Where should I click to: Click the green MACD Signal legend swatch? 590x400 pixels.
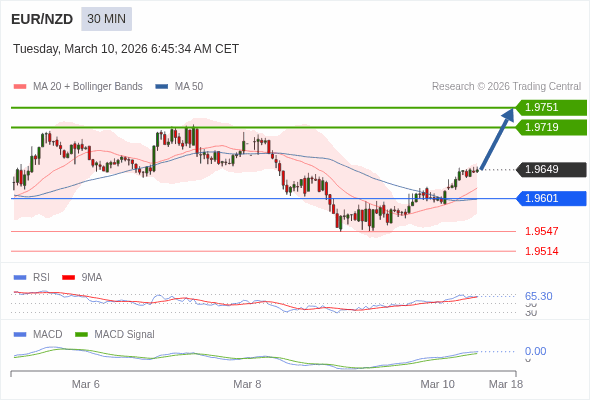[81, 335]
